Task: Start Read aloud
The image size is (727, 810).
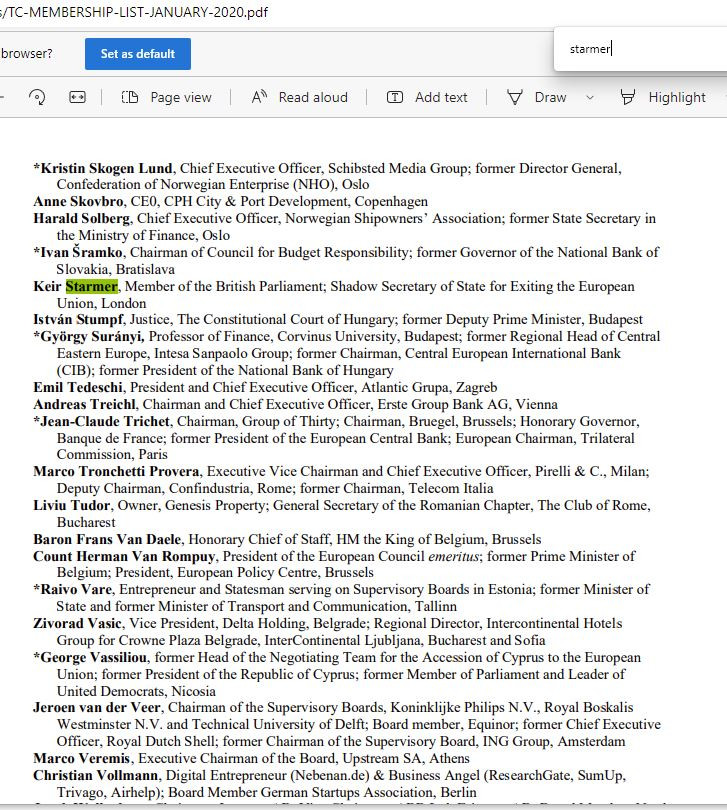Action: (299, 97)
